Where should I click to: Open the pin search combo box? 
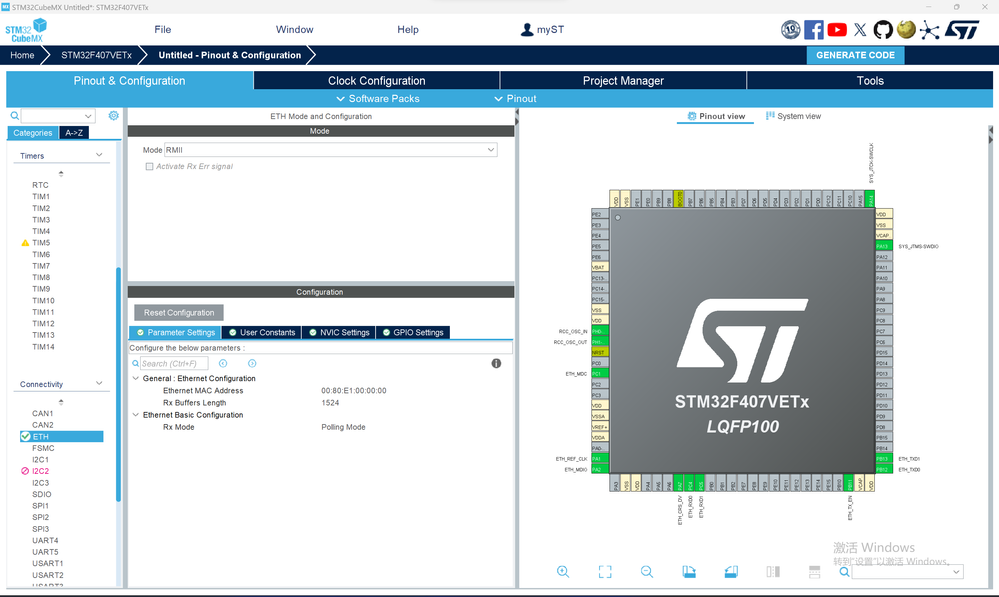coord(907,572)
